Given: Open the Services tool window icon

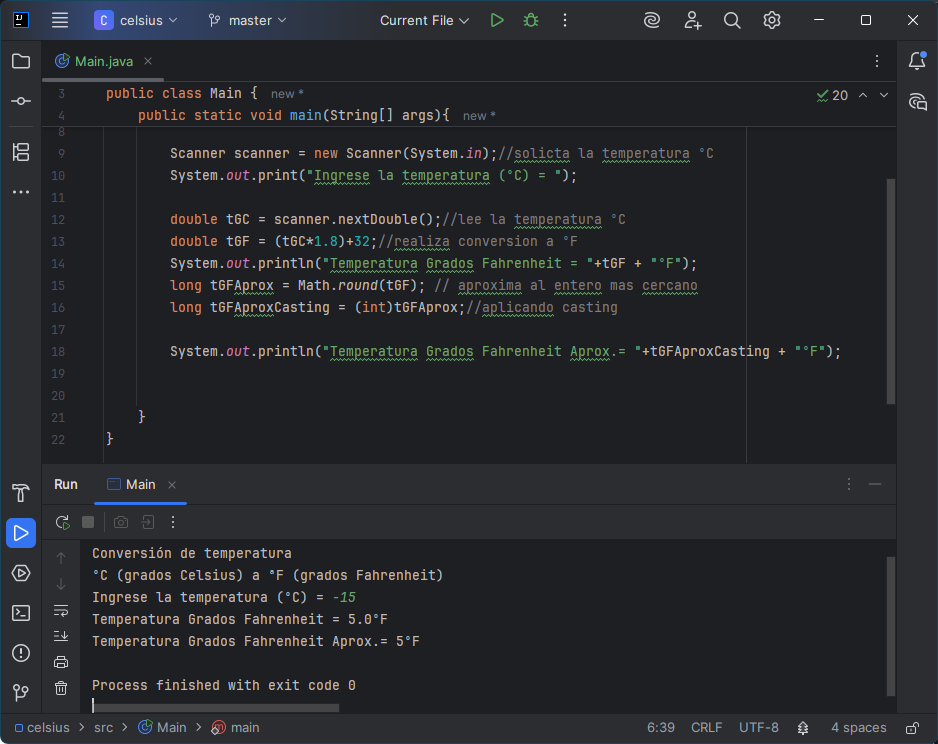Looking at the screenshot, I should pos(21,573).
